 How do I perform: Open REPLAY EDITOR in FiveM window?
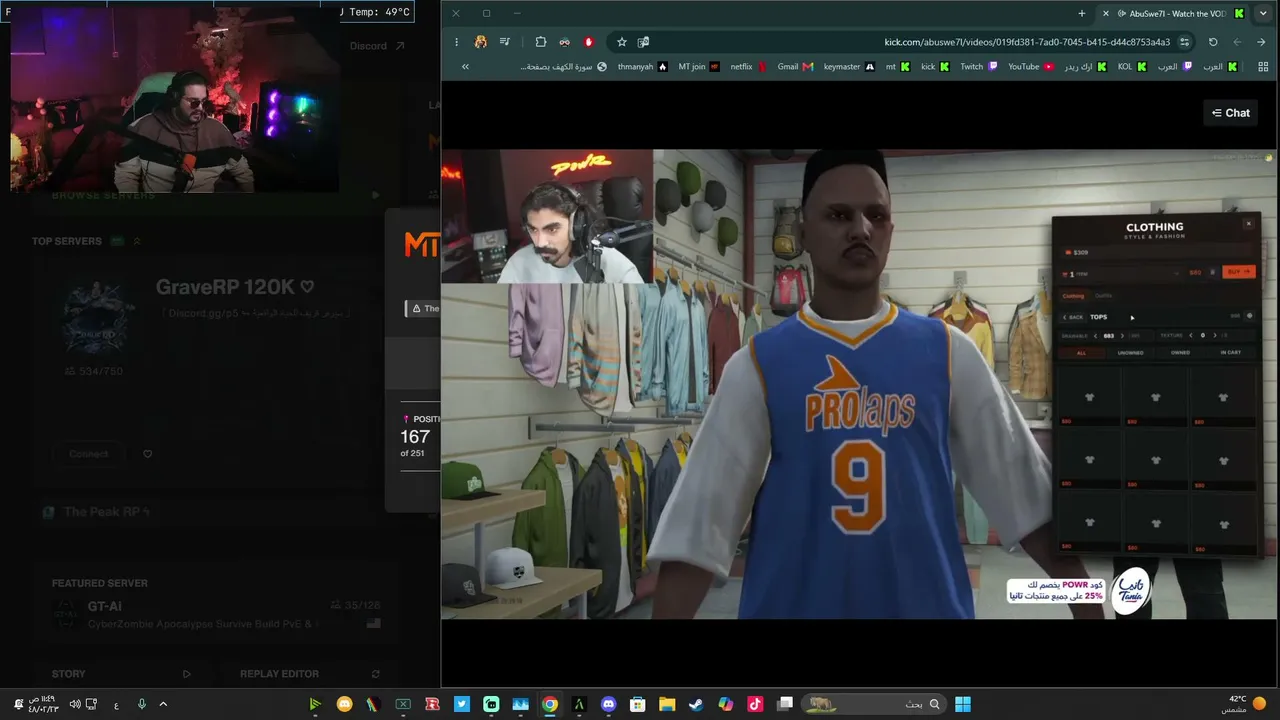310,674
